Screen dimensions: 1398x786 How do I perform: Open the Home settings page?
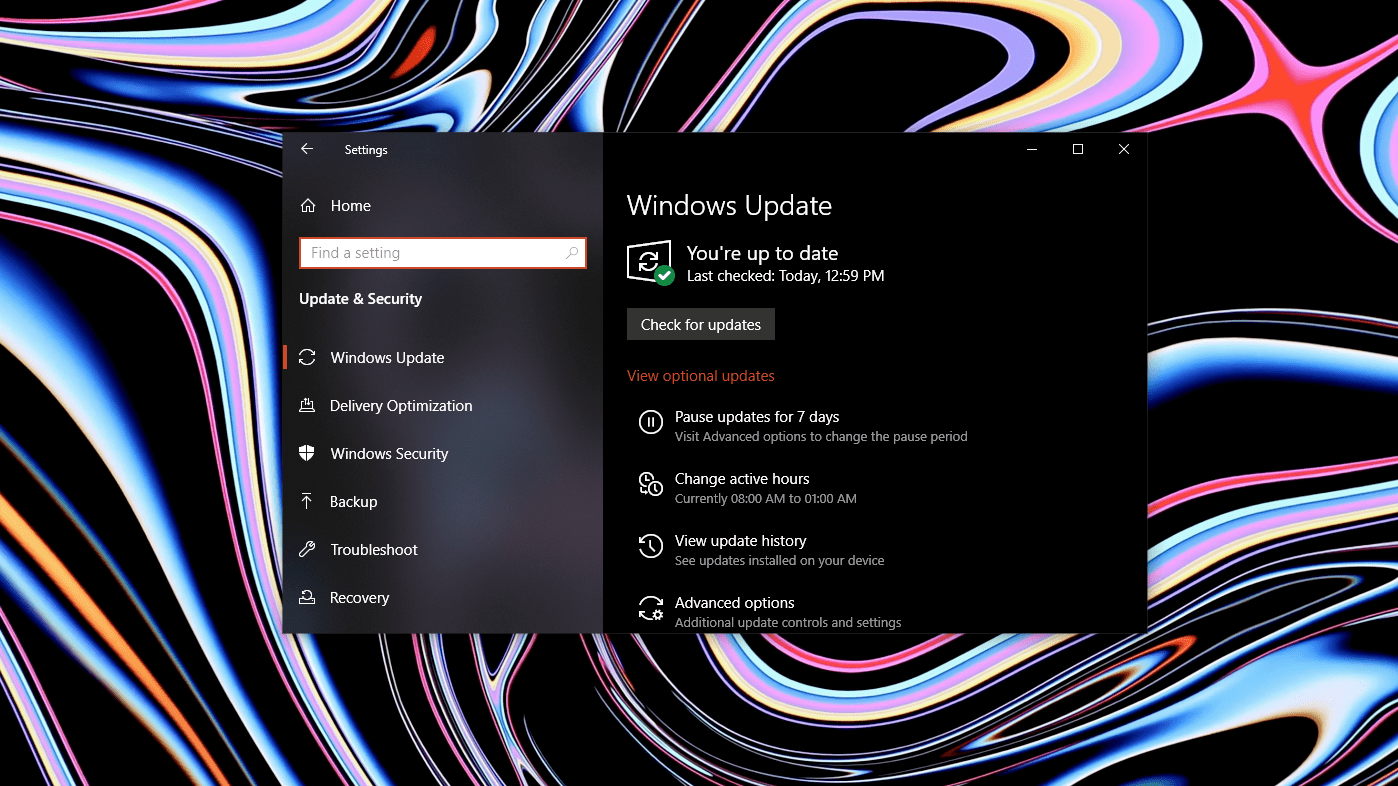[350, 205]
